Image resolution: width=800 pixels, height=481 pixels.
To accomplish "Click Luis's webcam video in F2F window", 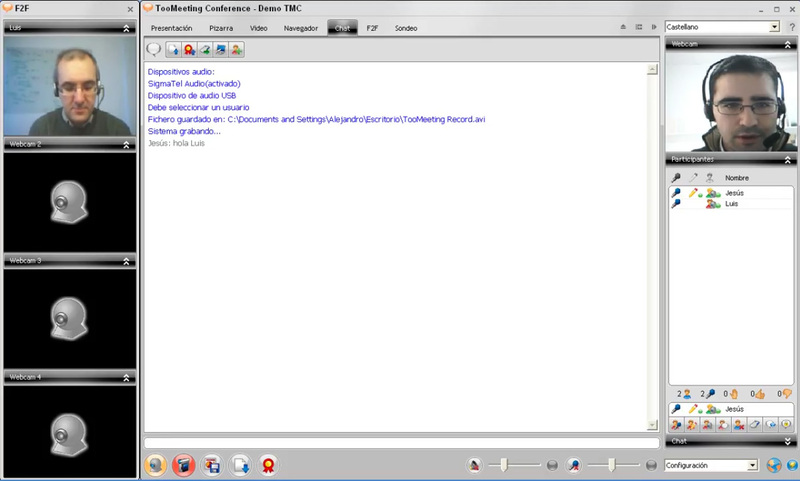I will [x=70, y=85].
